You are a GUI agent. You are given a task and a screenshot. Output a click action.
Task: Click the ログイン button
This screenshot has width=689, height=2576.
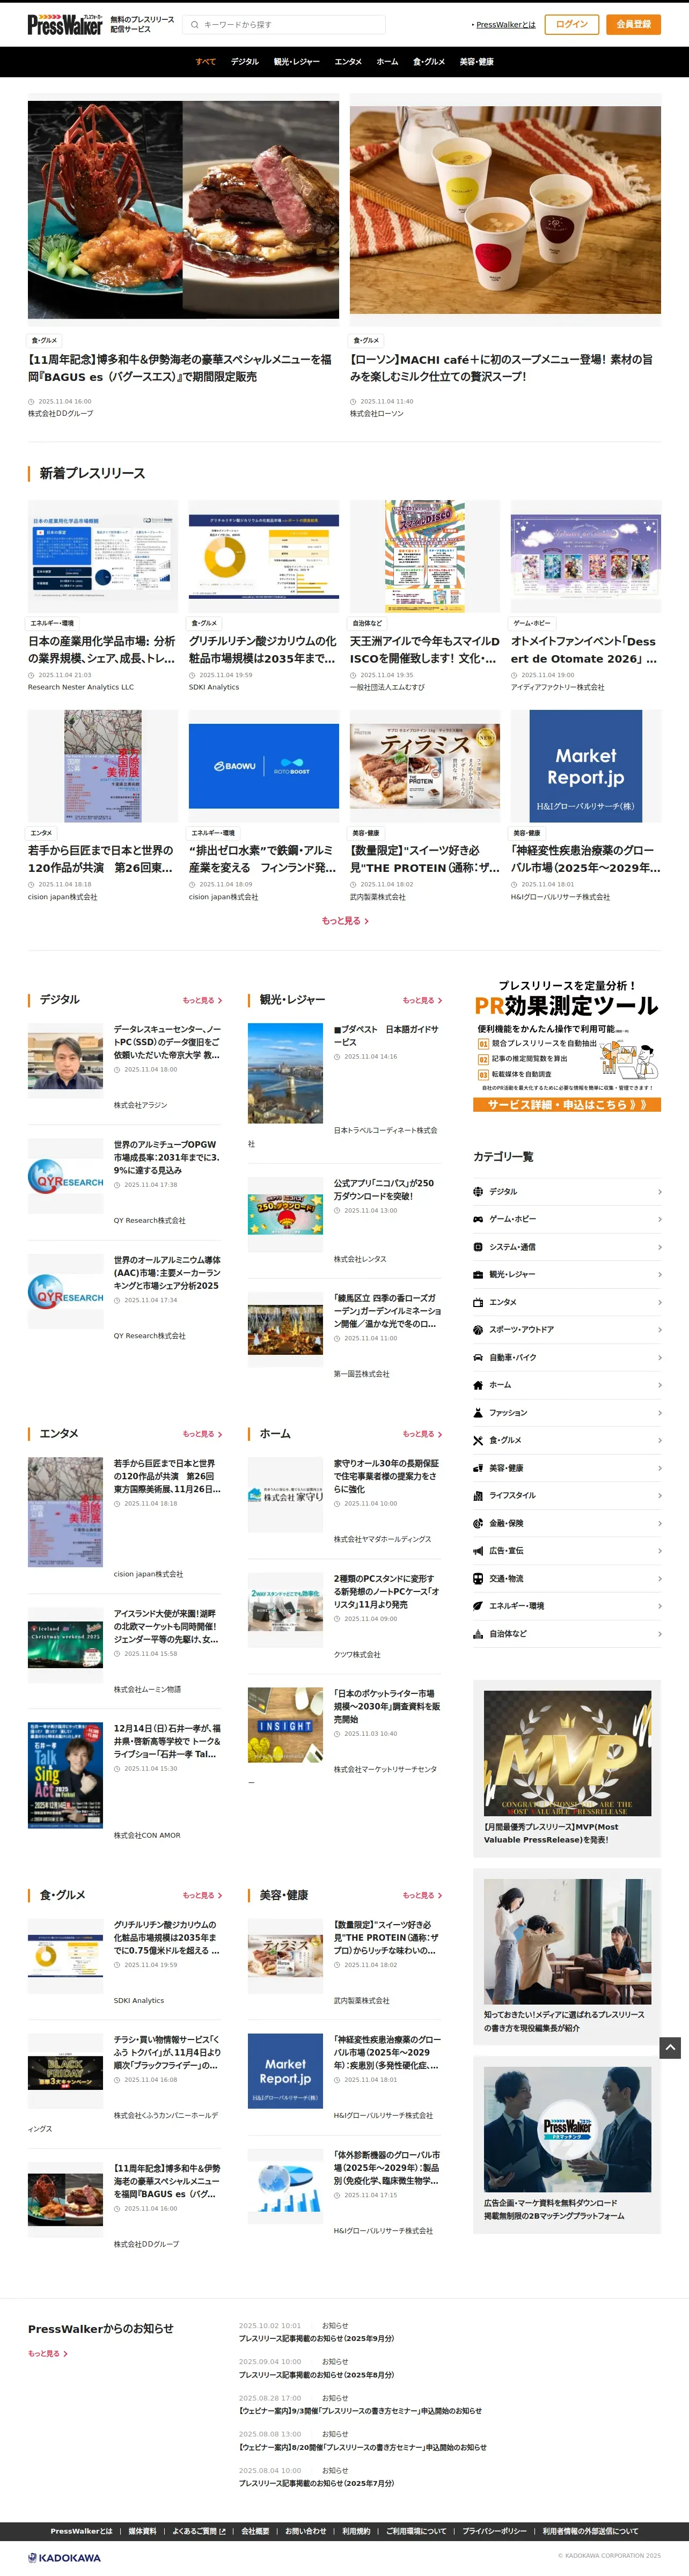pyautogui.click(x=572, y=24)
